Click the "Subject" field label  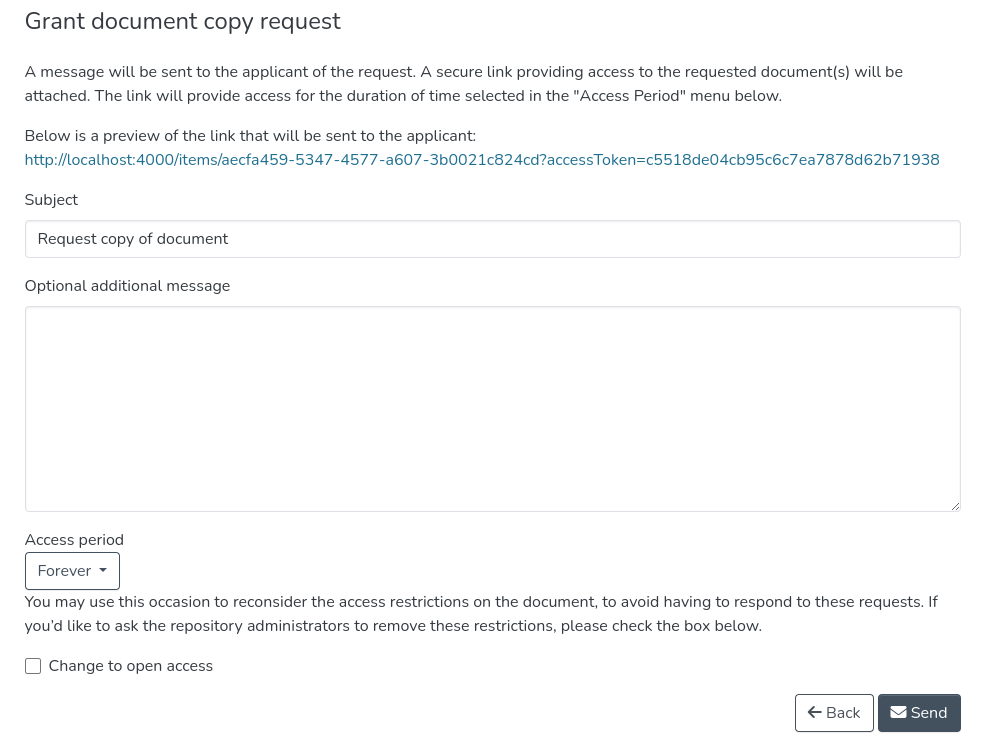tap(51, 200)
